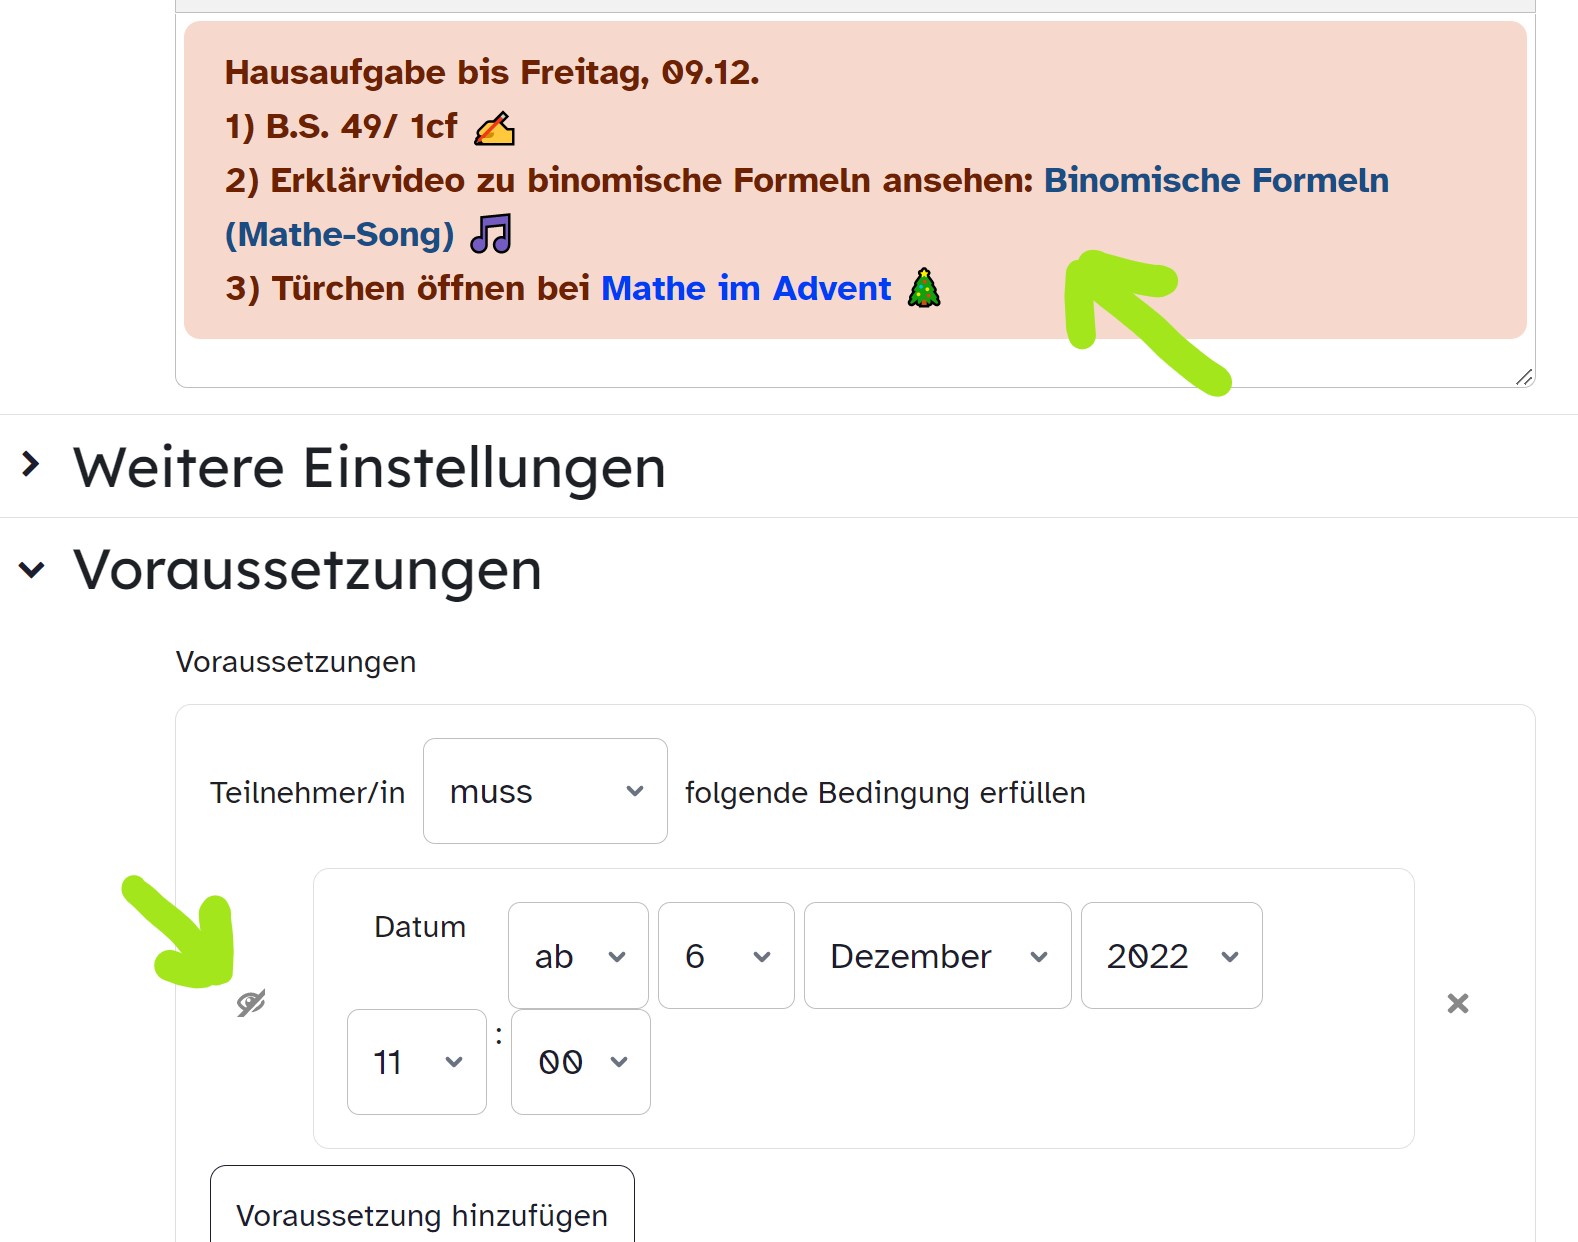Click the Hausaufgabe bis Freitag heading text
Screen dimensions: 1578x1242
(x=491, y=72)
